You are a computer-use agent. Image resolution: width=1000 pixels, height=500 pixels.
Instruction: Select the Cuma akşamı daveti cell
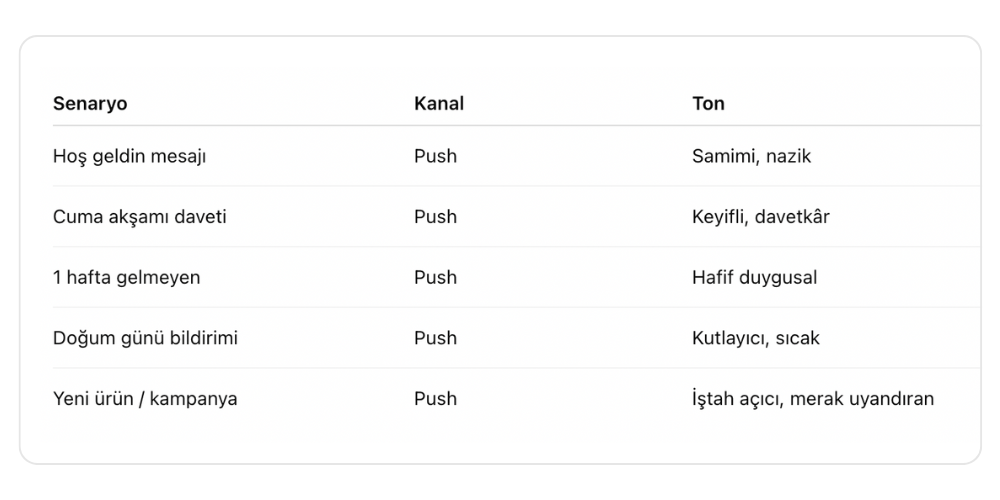pos(140,217)
